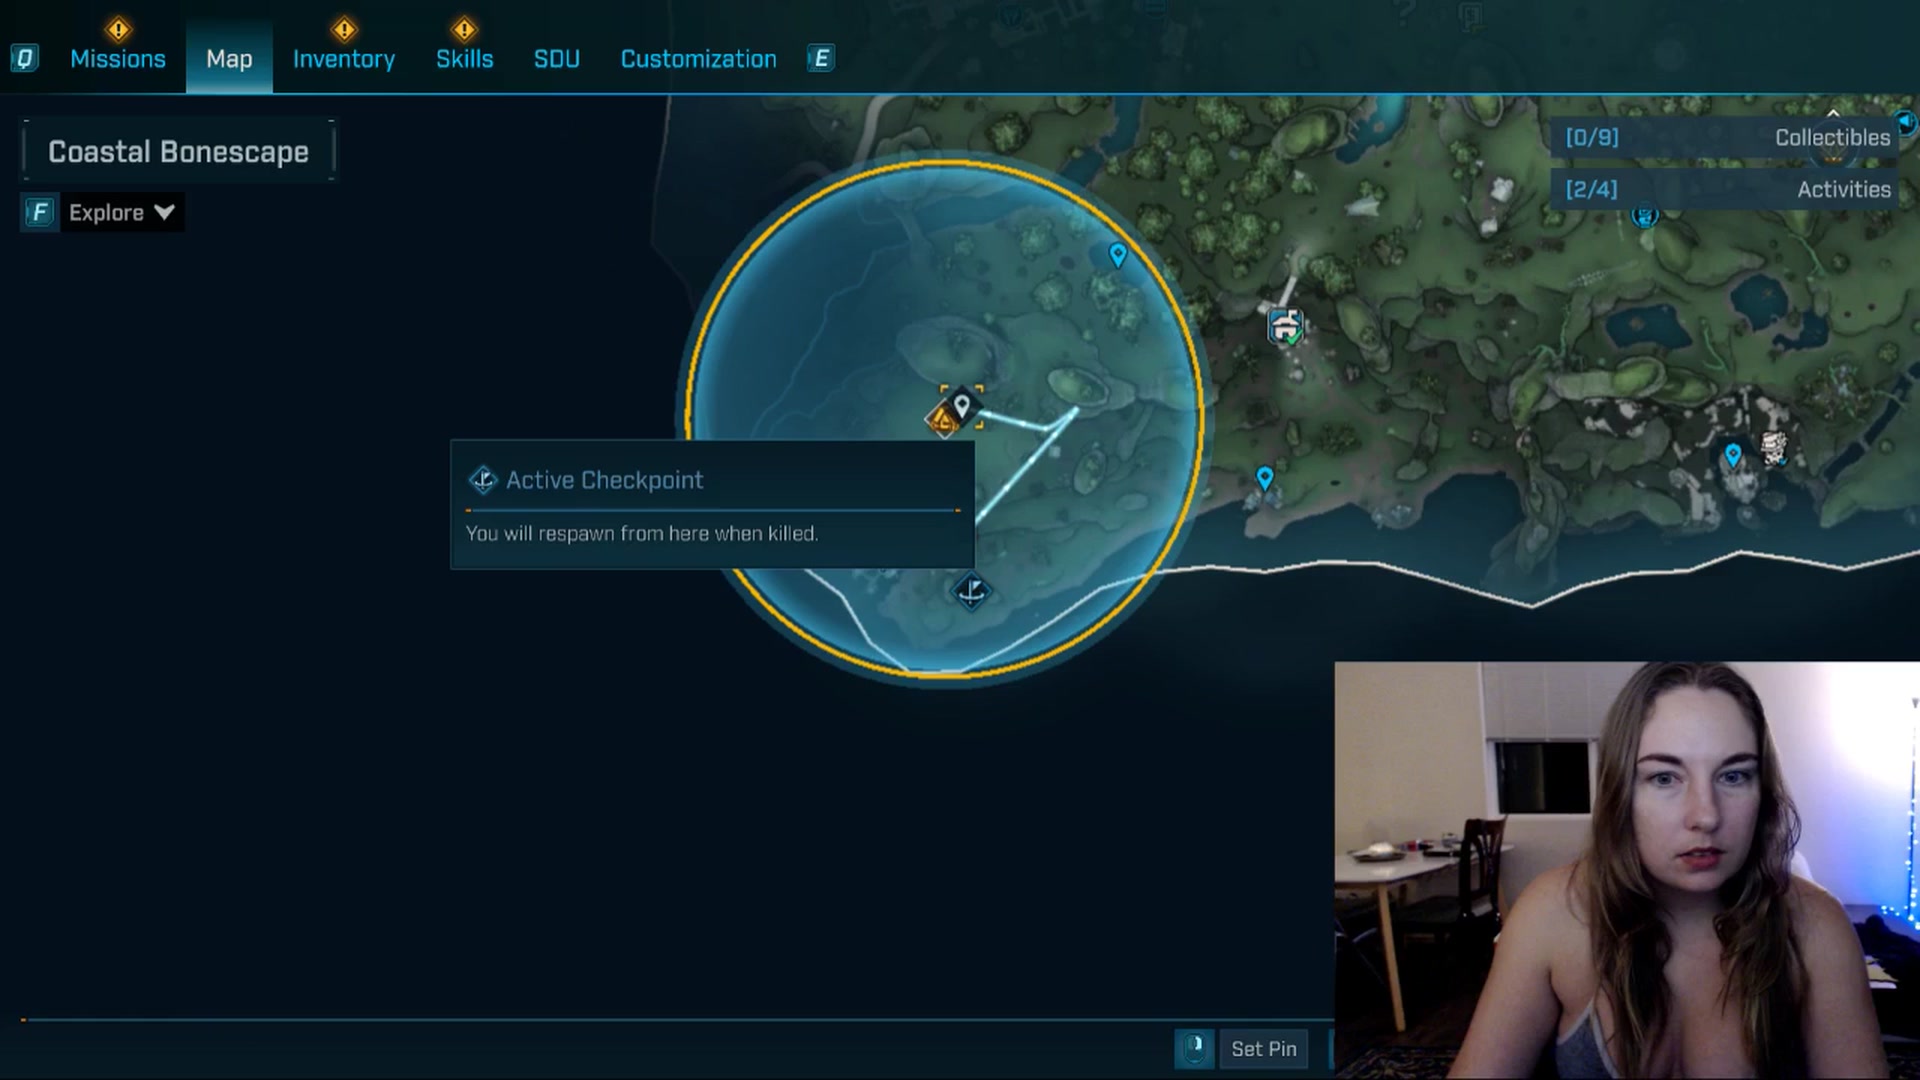
Task: Open the Collectibles 0/9 tracker row
Action: pyautogui.click(x=1725, y=138)
